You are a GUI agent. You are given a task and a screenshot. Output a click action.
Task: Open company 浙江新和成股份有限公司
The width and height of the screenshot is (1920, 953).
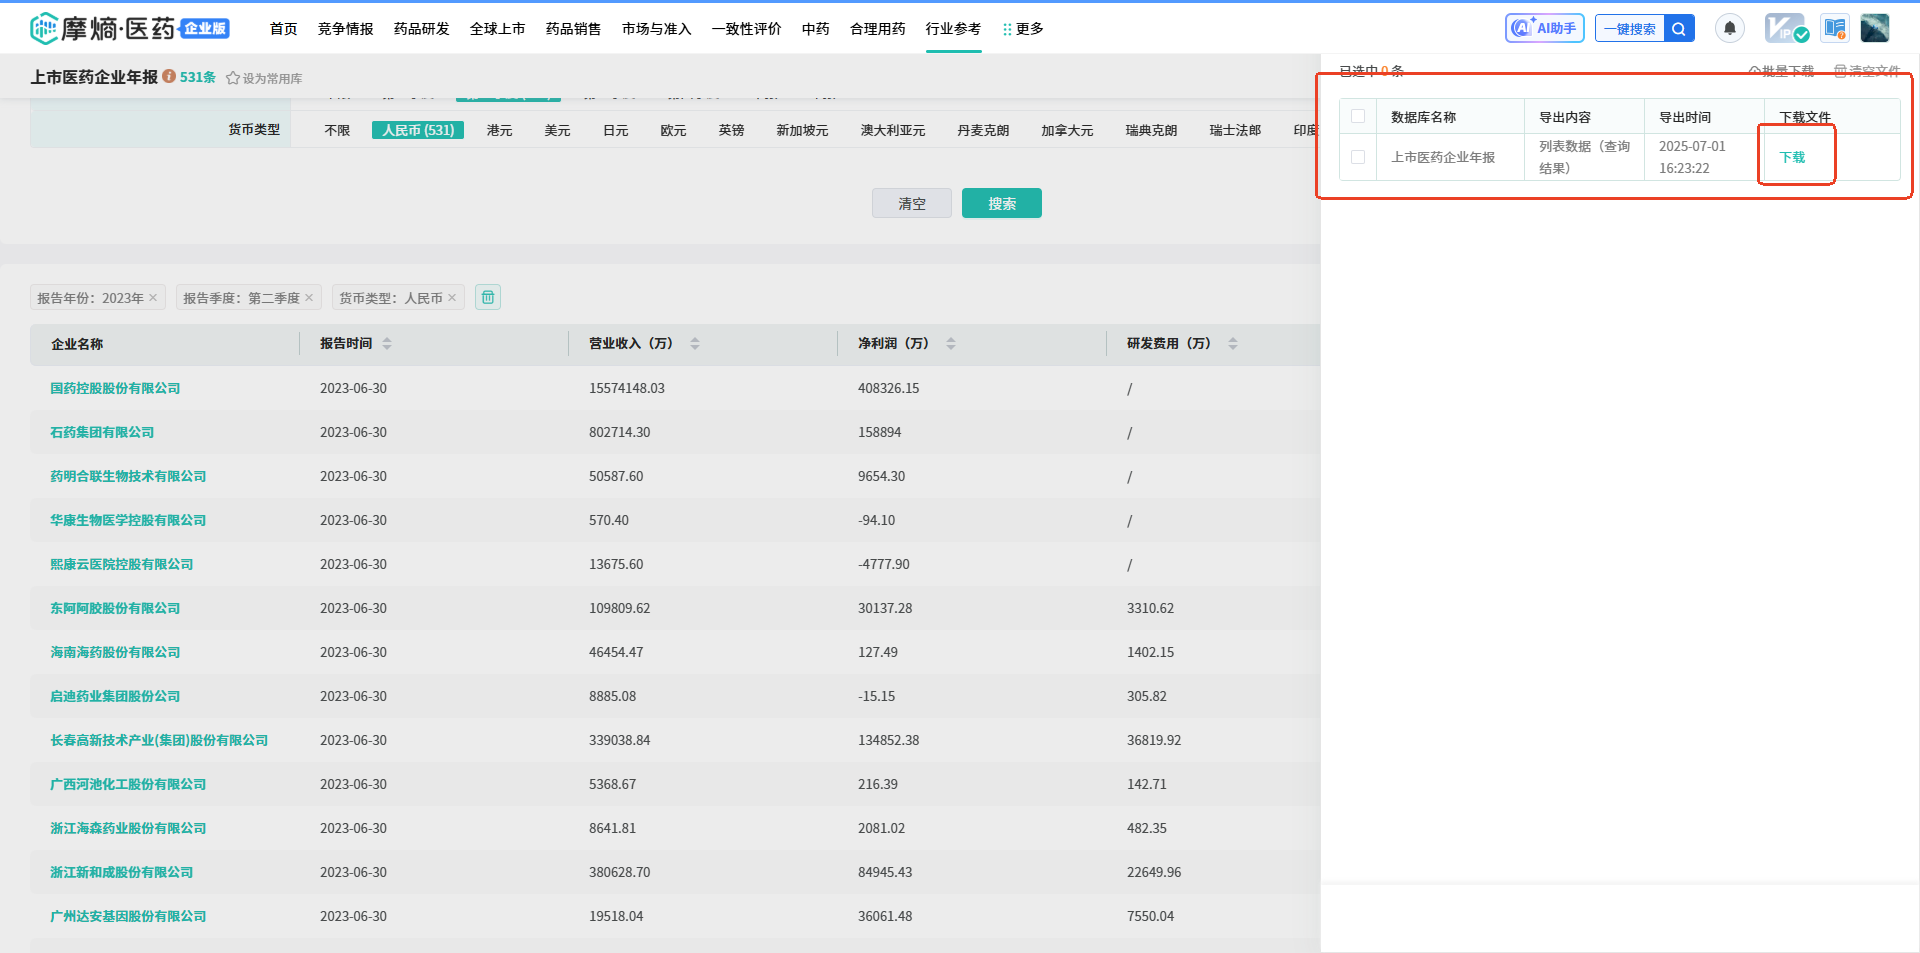click(x=122, y=872)
